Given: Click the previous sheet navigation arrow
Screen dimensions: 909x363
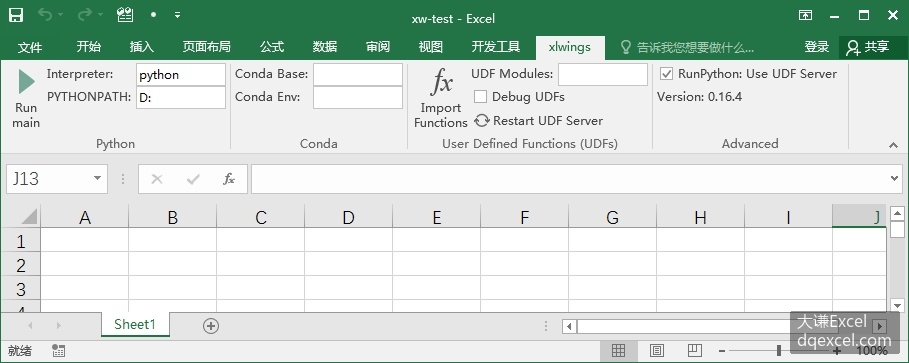Looking at the screenshot, I should click(30, 326).
